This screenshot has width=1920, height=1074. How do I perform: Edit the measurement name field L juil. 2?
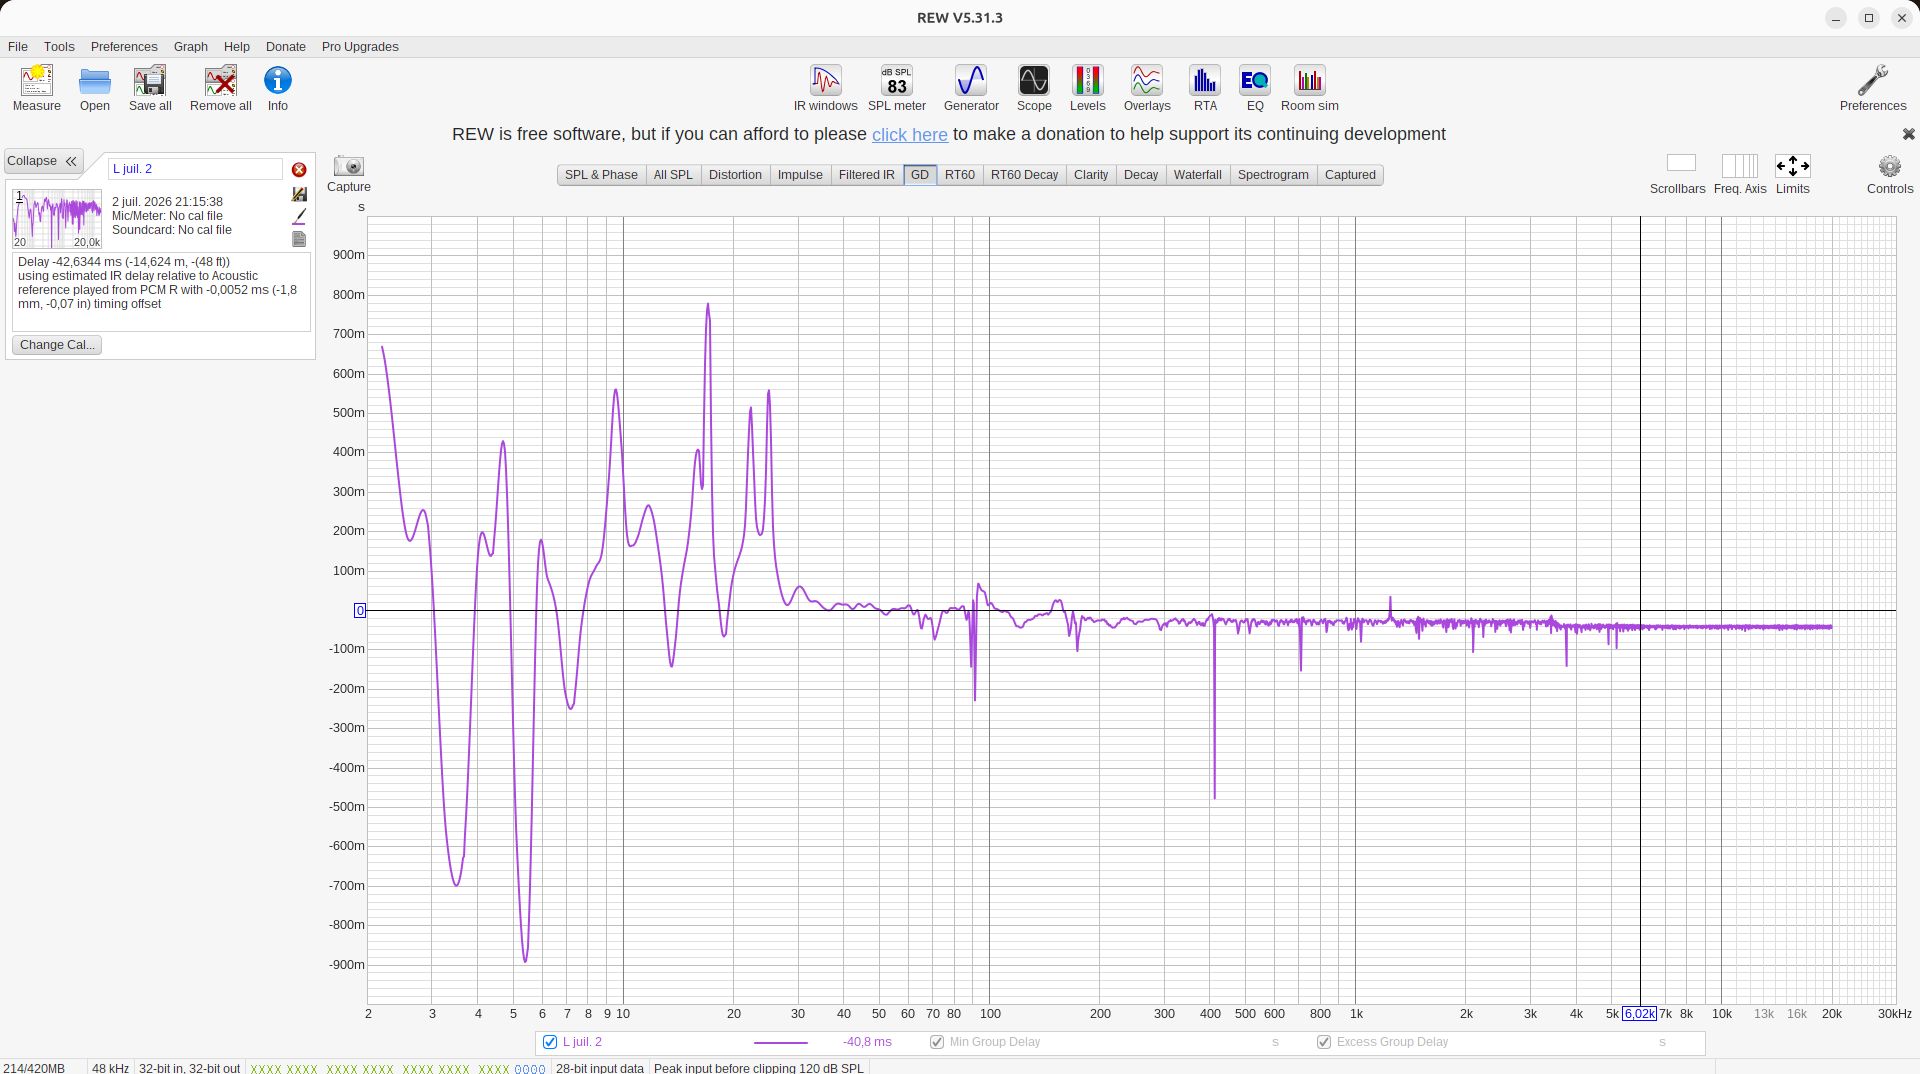coord(196,169)
